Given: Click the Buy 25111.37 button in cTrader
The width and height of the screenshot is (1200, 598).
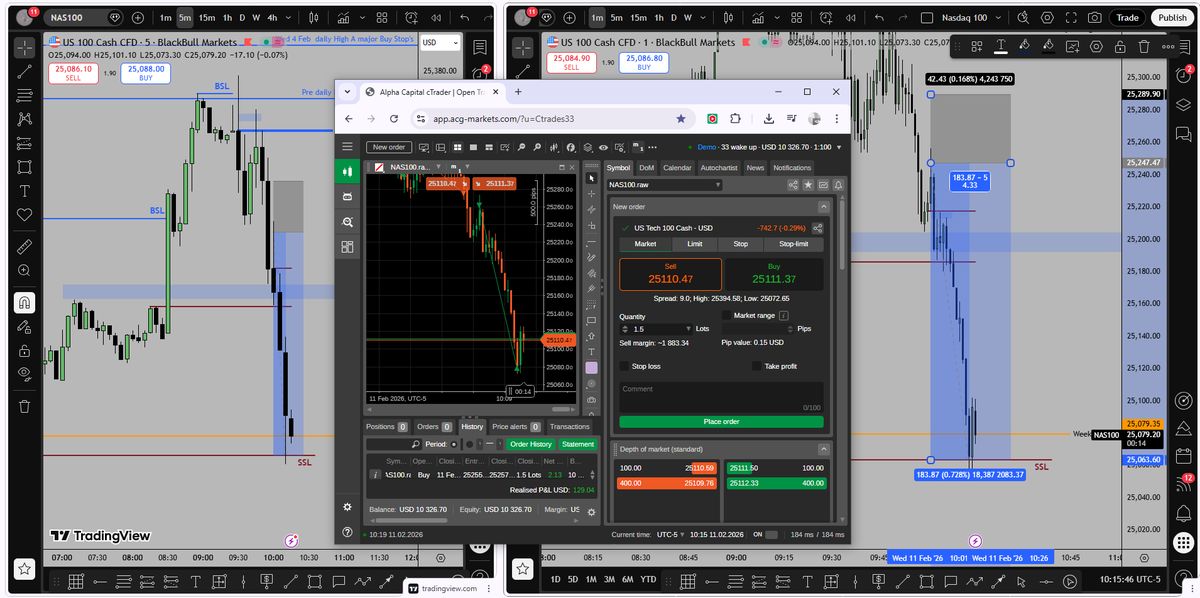Looking at the screenshot, I should pyautogui.click(x=774, y=274).
